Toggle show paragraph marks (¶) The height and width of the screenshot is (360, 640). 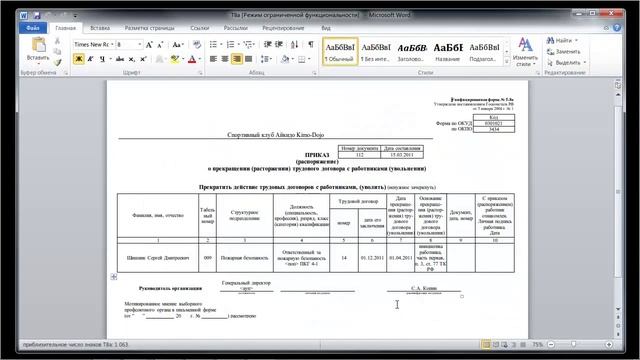pyautogui.click(x=311, y=44)
